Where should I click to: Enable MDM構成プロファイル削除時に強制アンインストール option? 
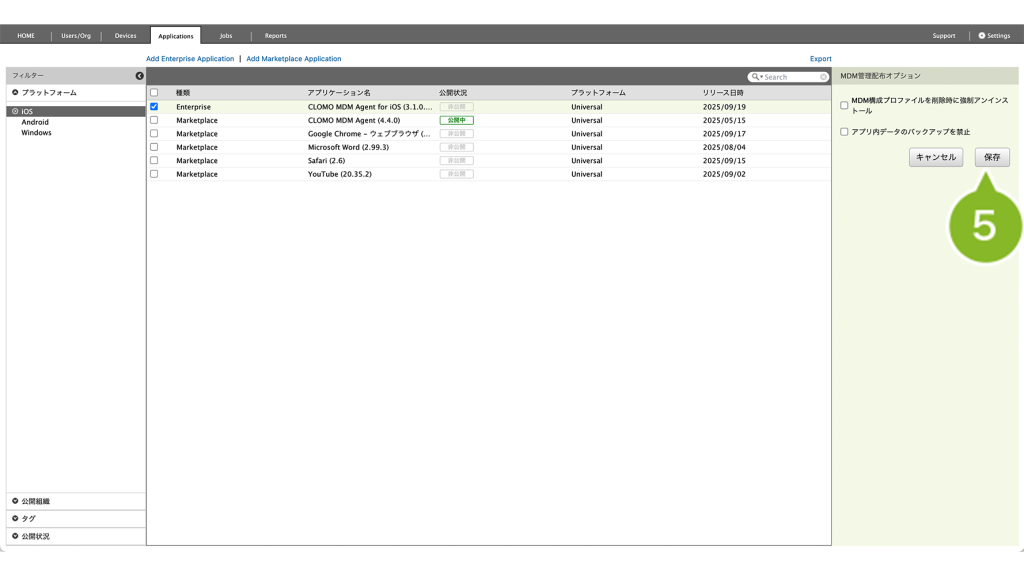pyautogui.click(x=844, y=105)
